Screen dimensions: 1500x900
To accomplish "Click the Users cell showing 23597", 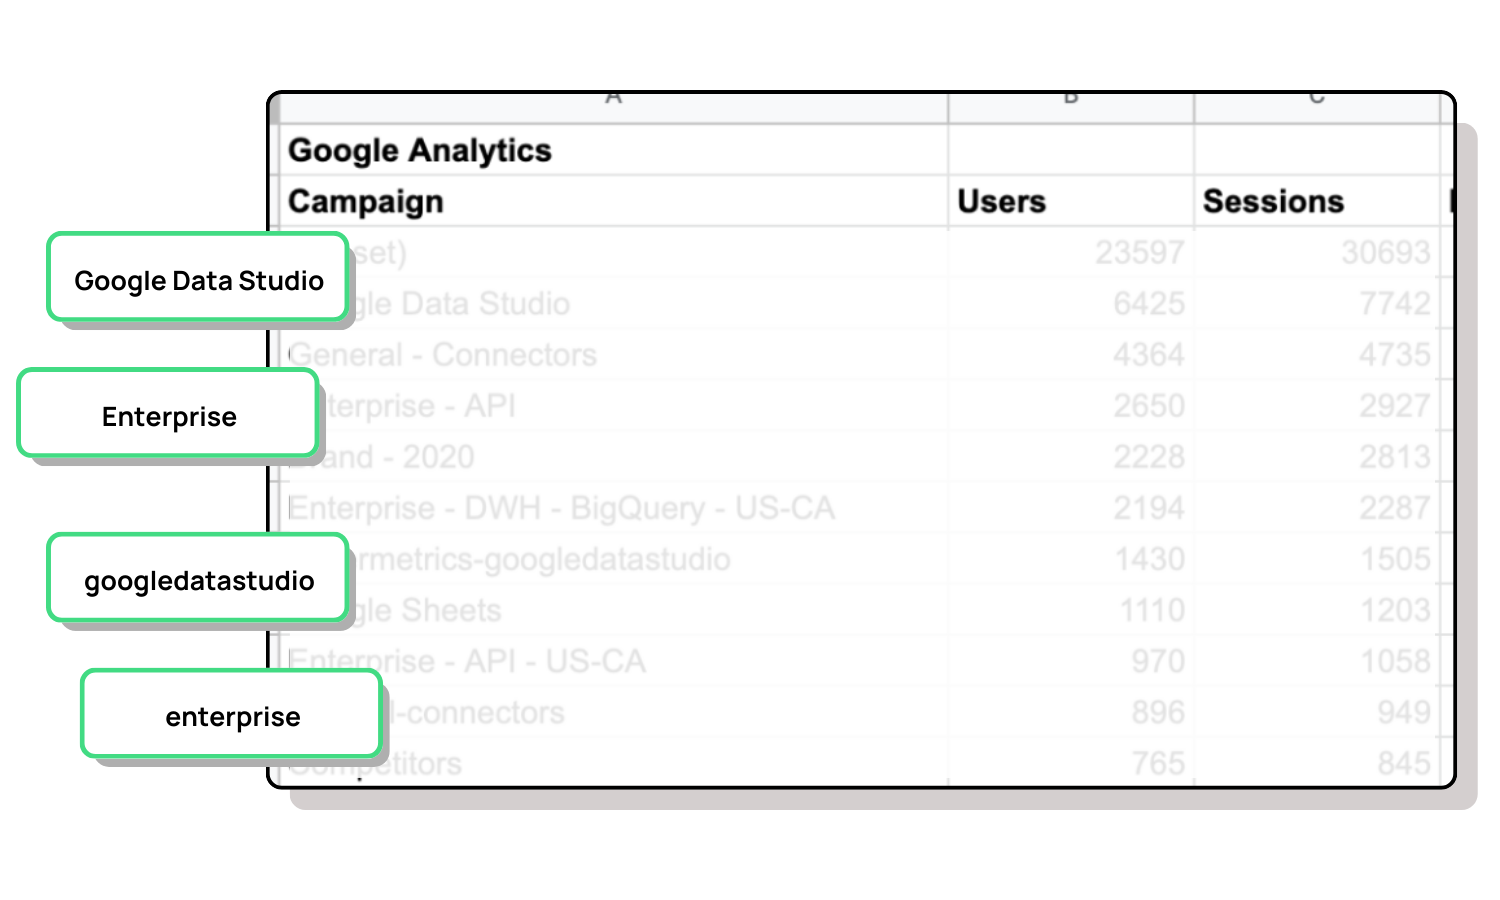I will coord(1139,252).
